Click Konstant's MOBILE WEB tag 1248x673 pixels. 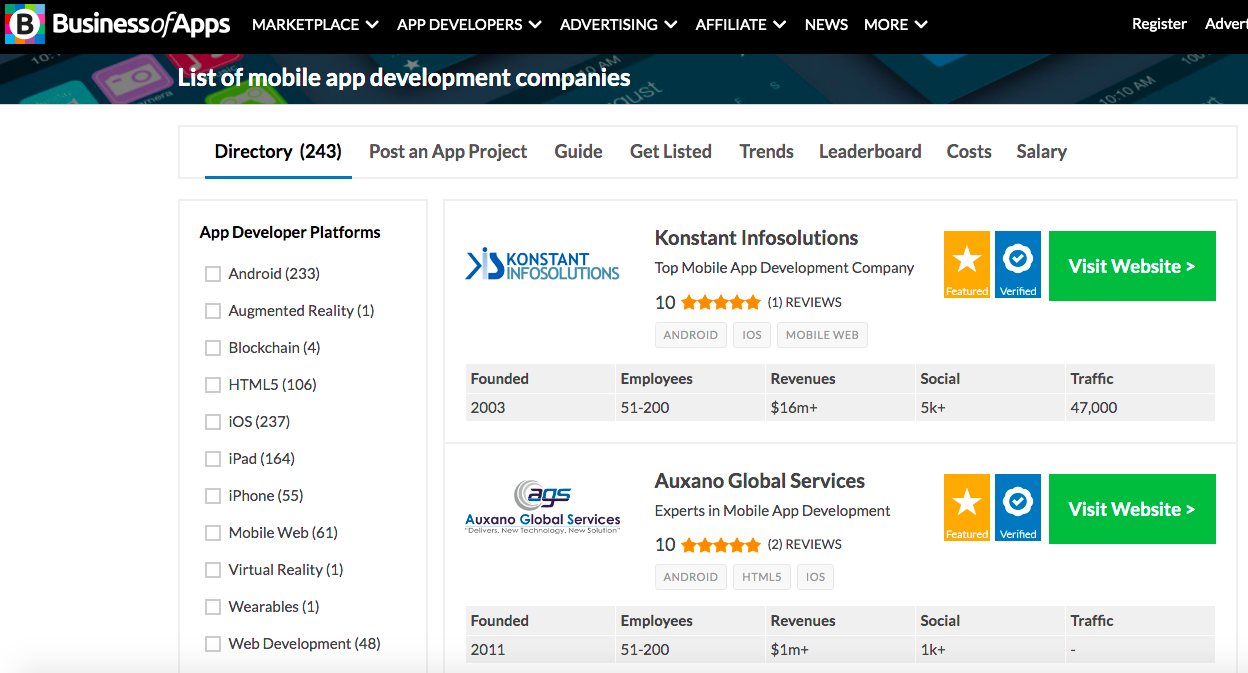click(822, 335)
